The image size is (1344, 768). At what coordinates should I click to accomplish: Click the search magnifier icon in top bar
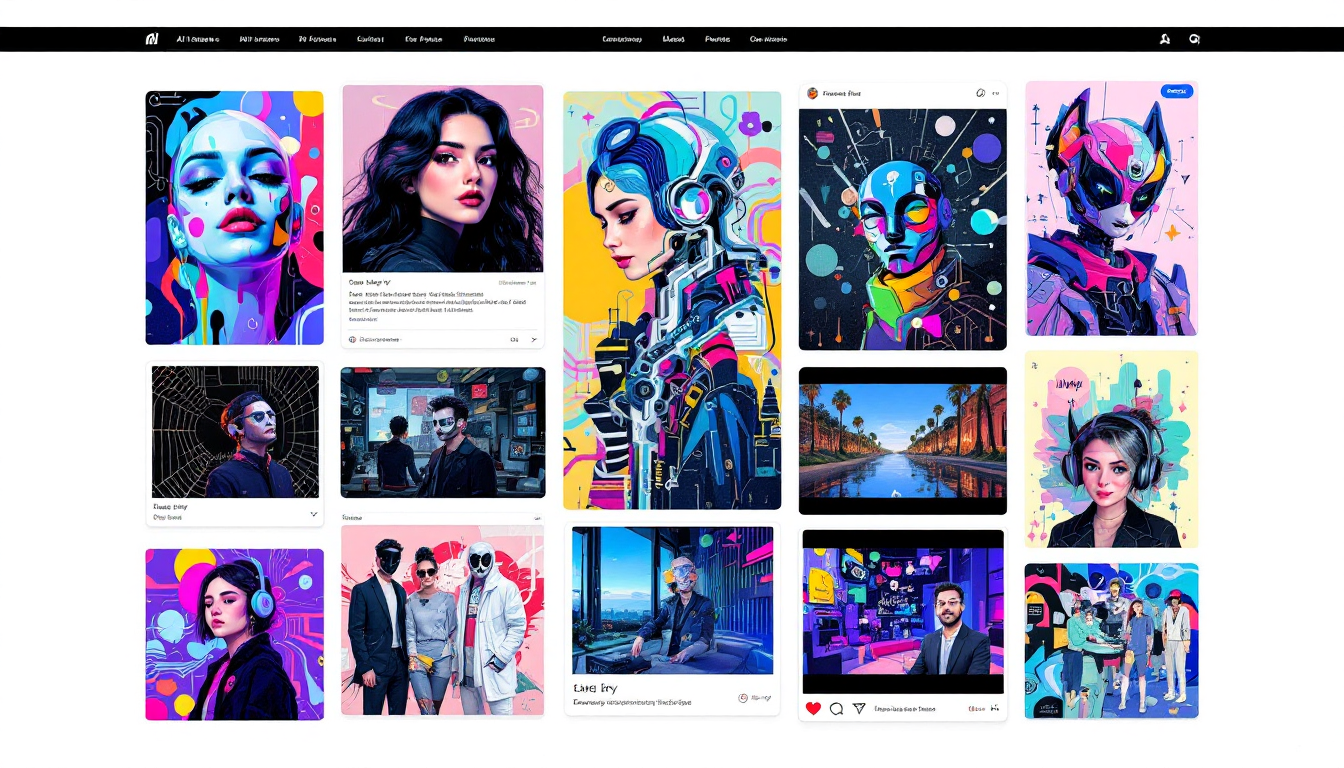tap(1194, 39)
